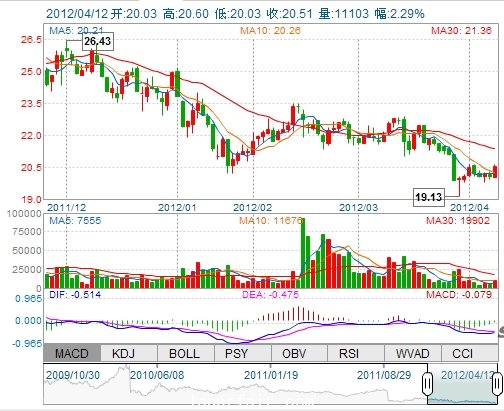Open the BOLL indicator tab
This screenshot has width=504, height=411.
tap(185, 353)
